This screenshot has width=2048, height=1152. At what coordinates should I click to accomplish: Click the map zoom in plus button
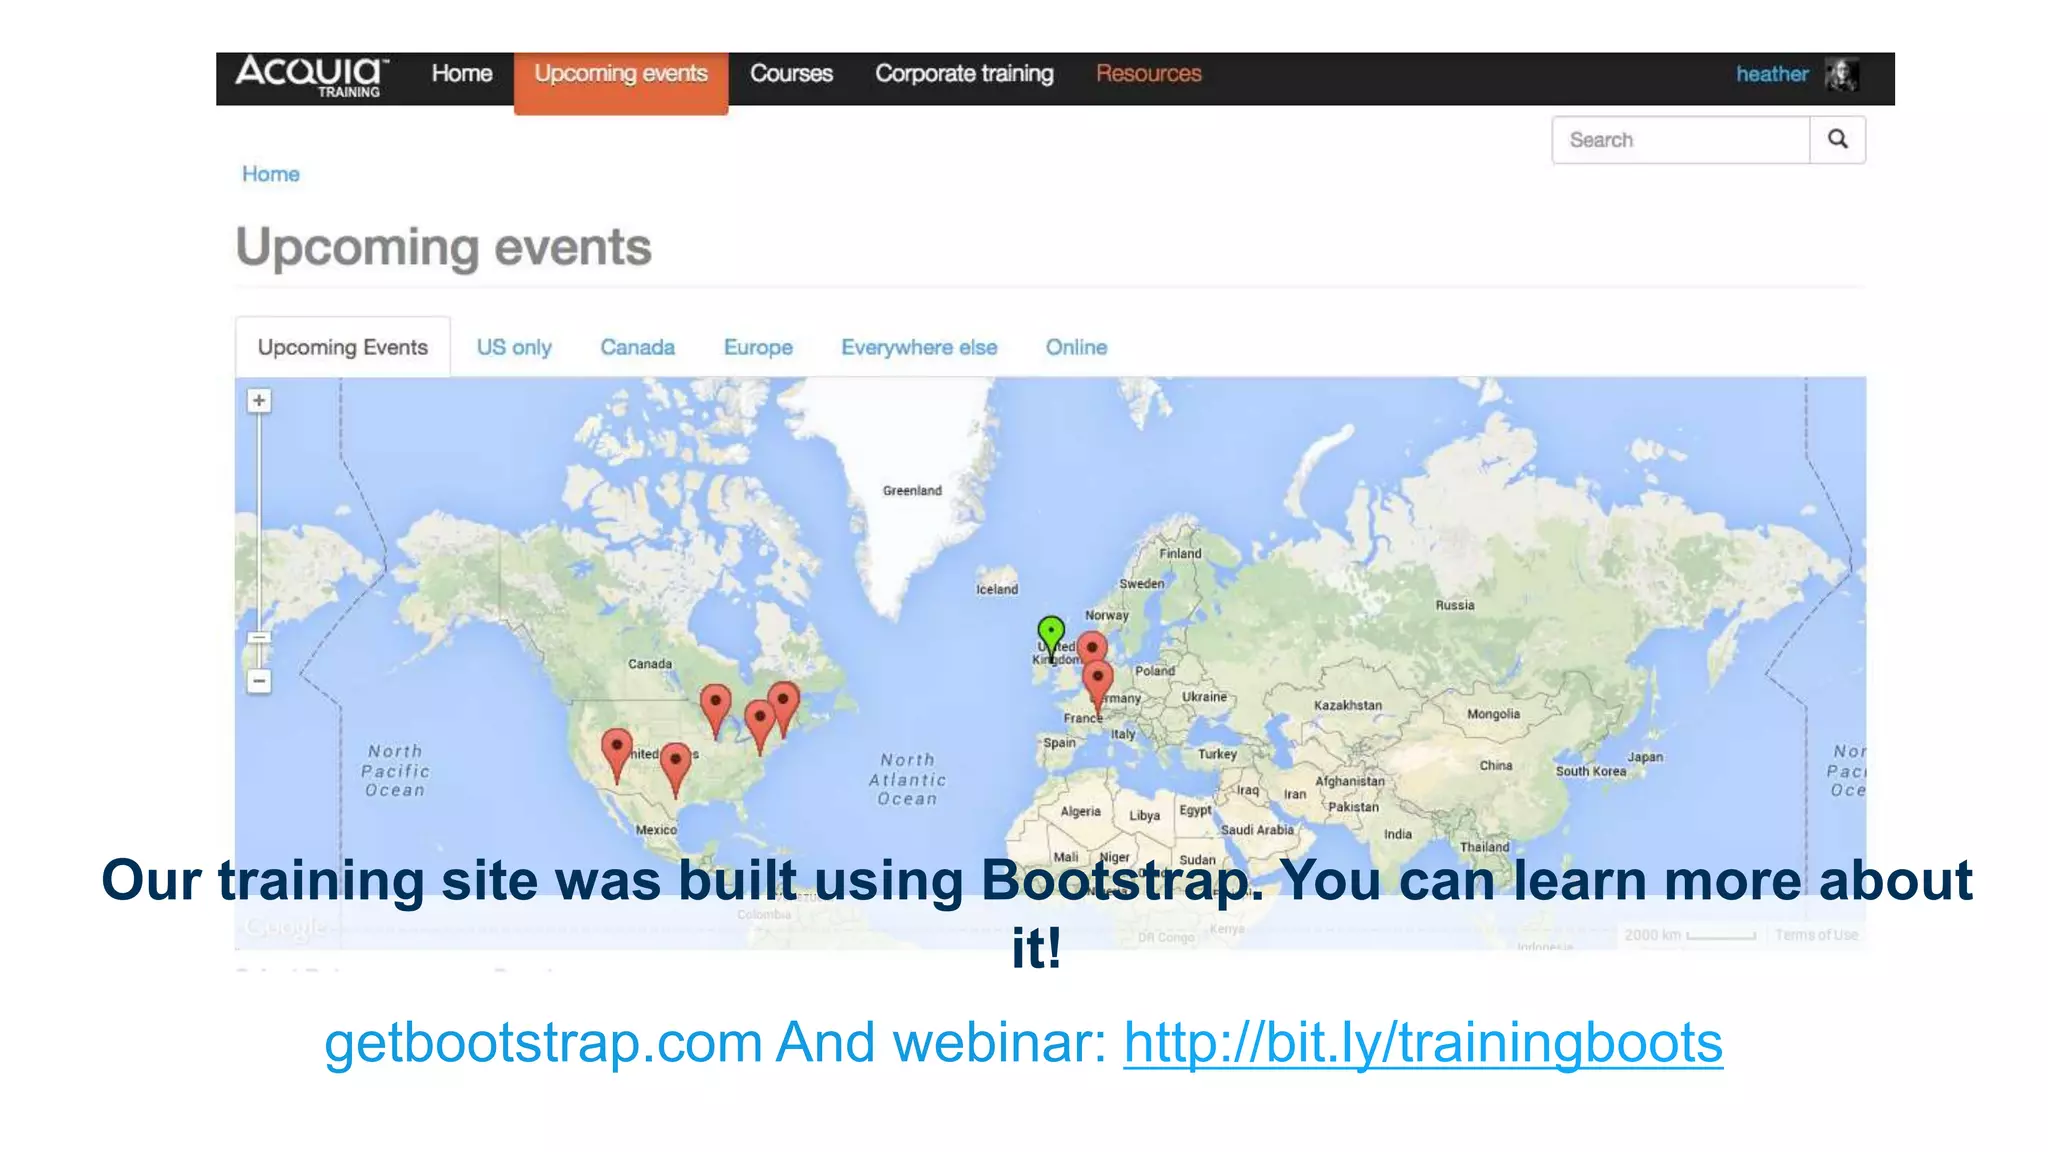[259, 401]
